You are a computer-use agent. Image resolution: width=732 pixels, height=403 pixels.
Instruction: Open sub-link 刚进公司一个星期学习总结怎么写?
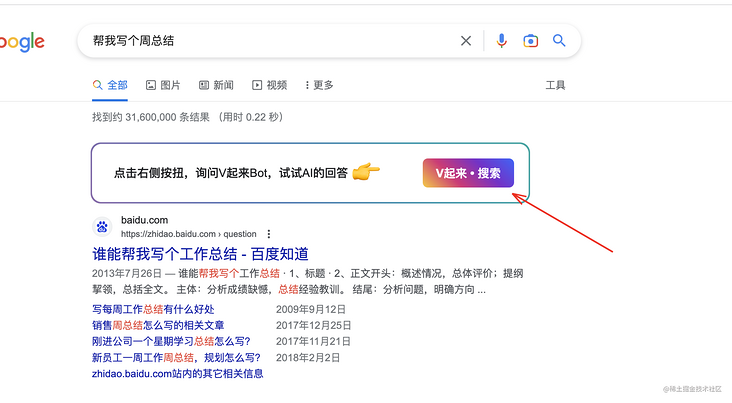(x=171, y=341)
